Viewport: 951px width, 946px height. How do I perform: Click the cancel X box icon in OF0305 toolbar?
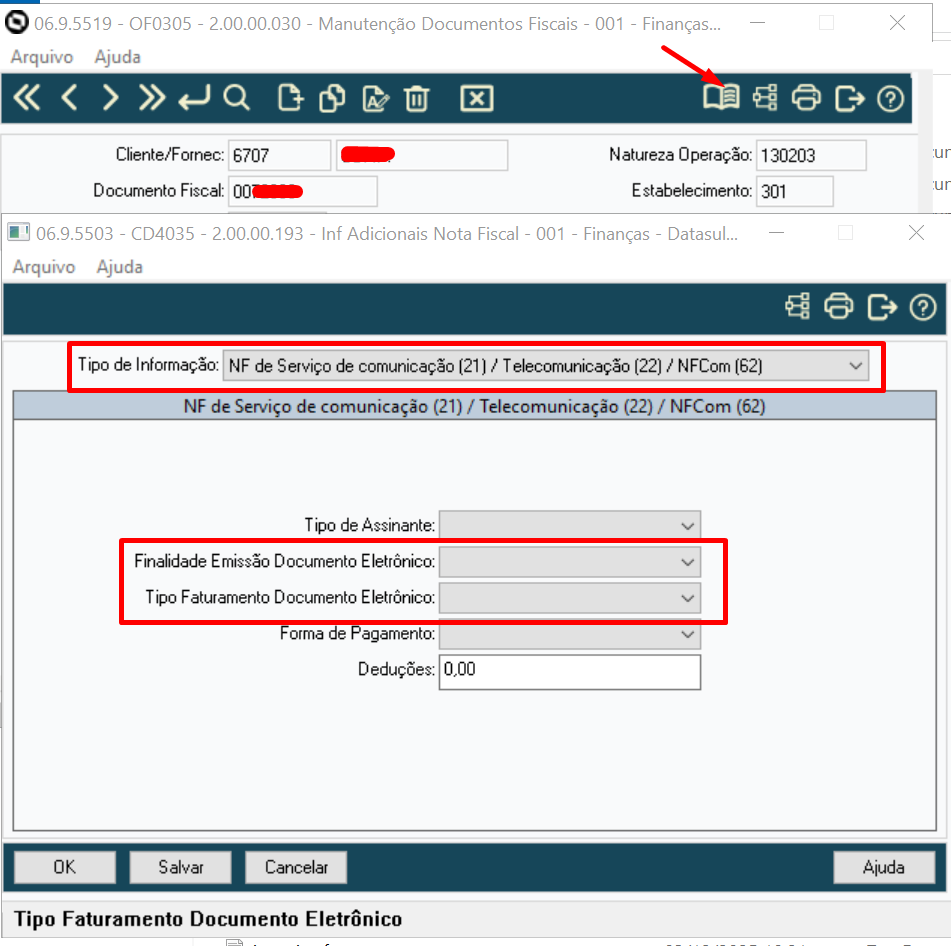[477, 98]
